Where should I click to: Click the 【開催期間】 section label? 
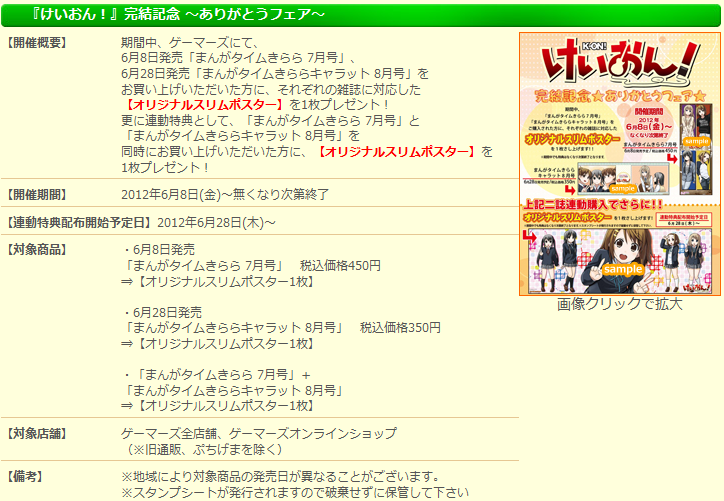38,194
